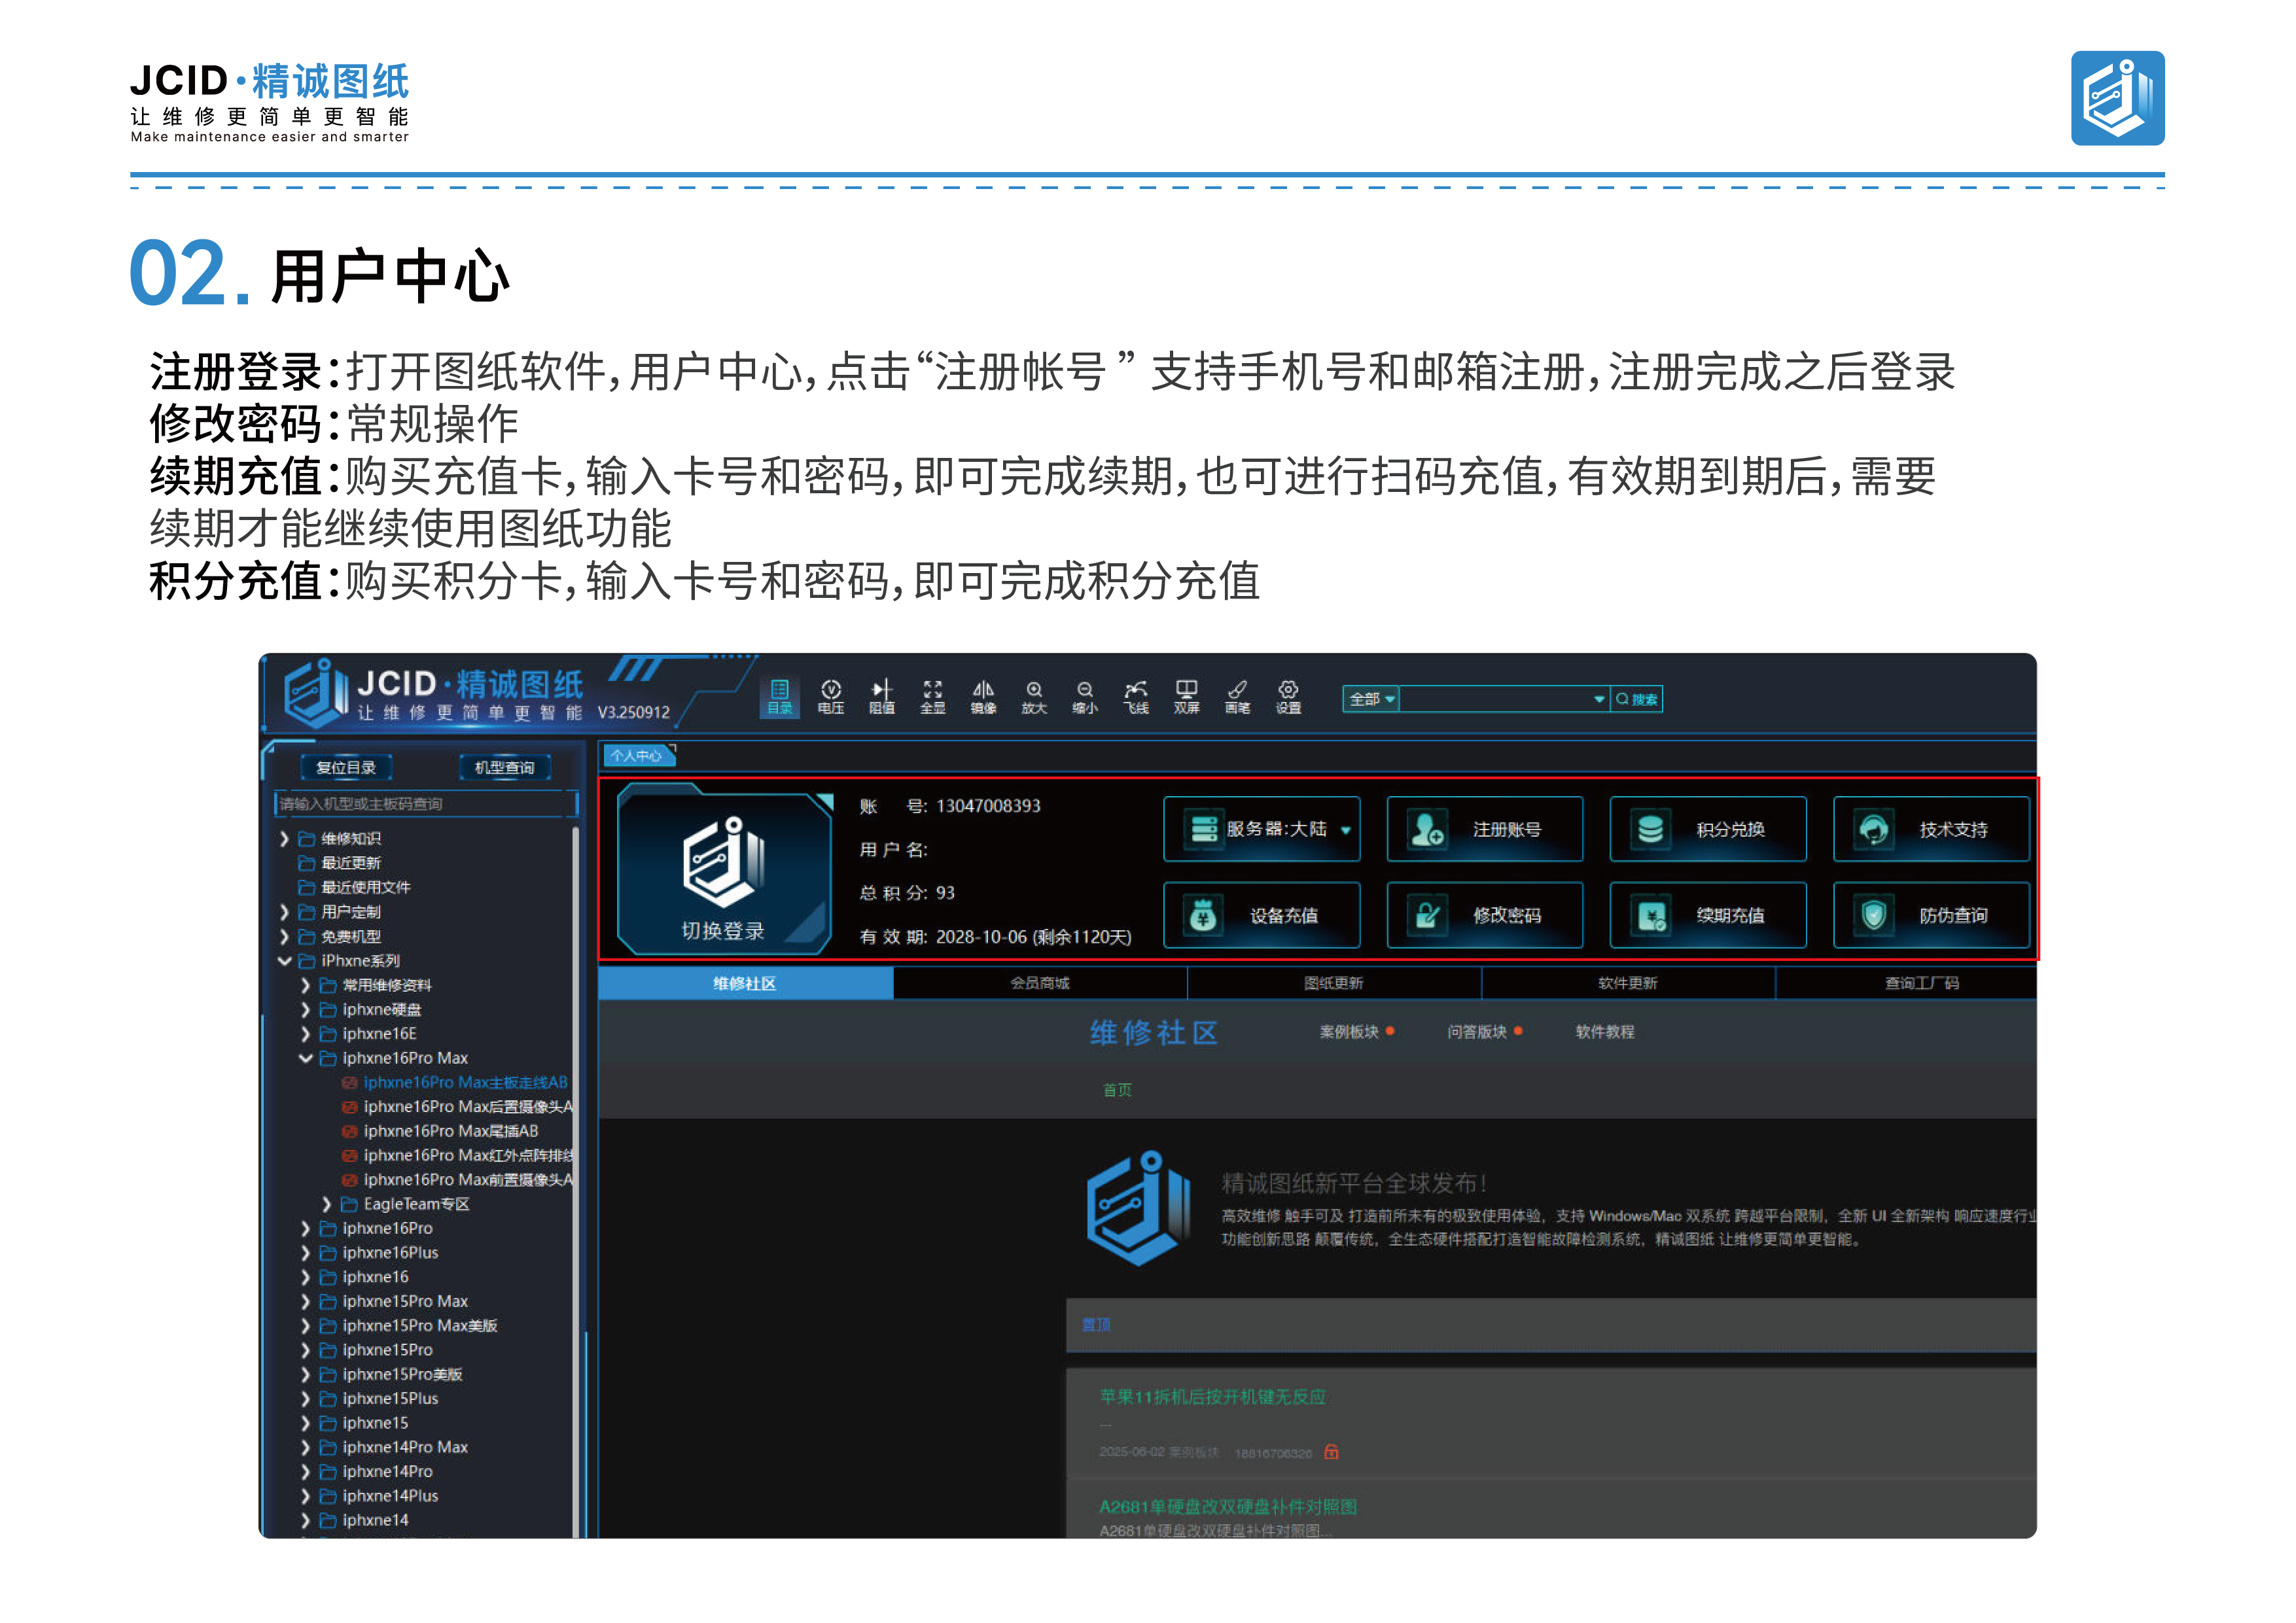
Task: Expand the EagleTeam专区 folder
Action: [x=326, y=1204]
